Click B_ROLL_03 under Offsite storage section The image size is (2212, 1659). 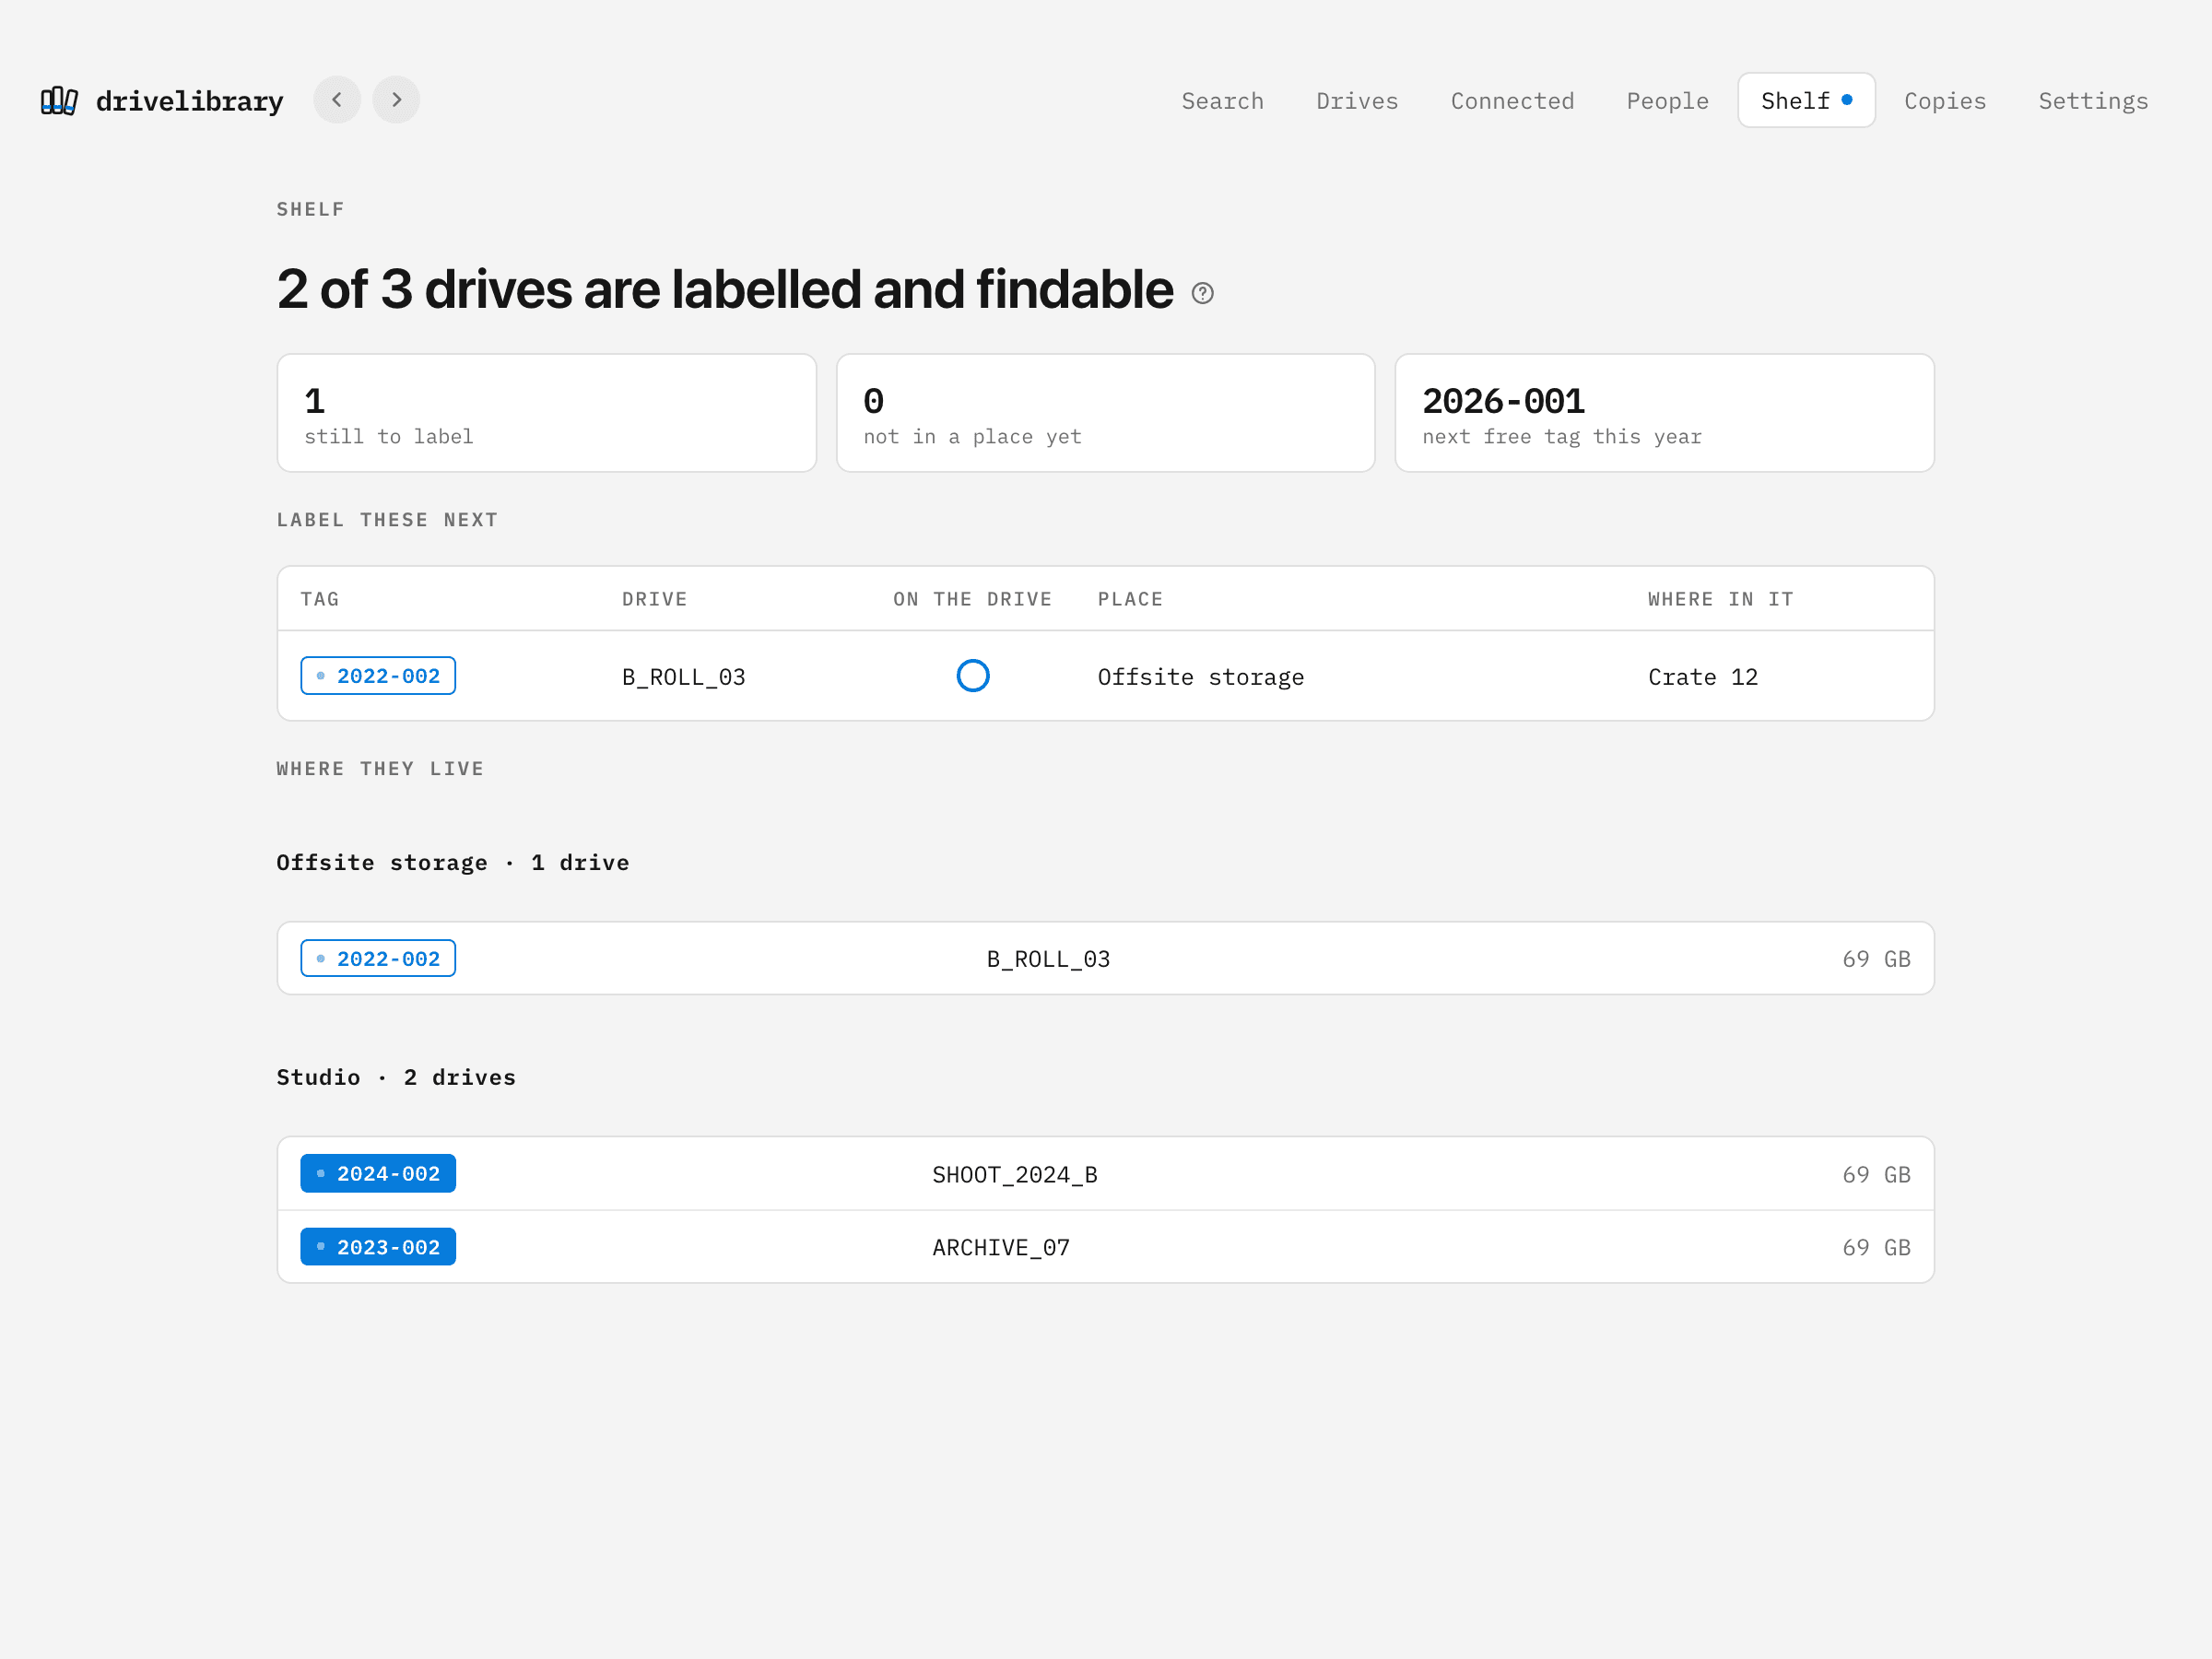pyautogui.click(x=1049, y=959)
